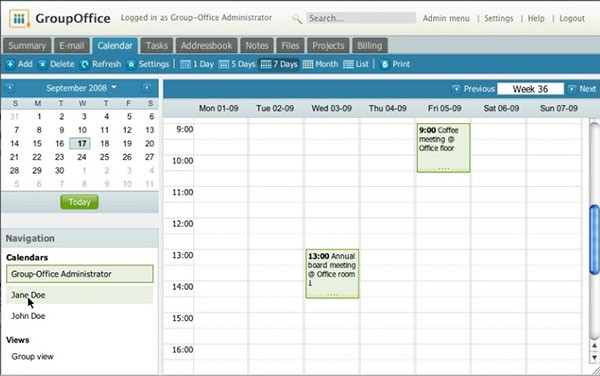Open the Notes tab
Viewport: 600px width, 376px height.
[x=257, y=46]
